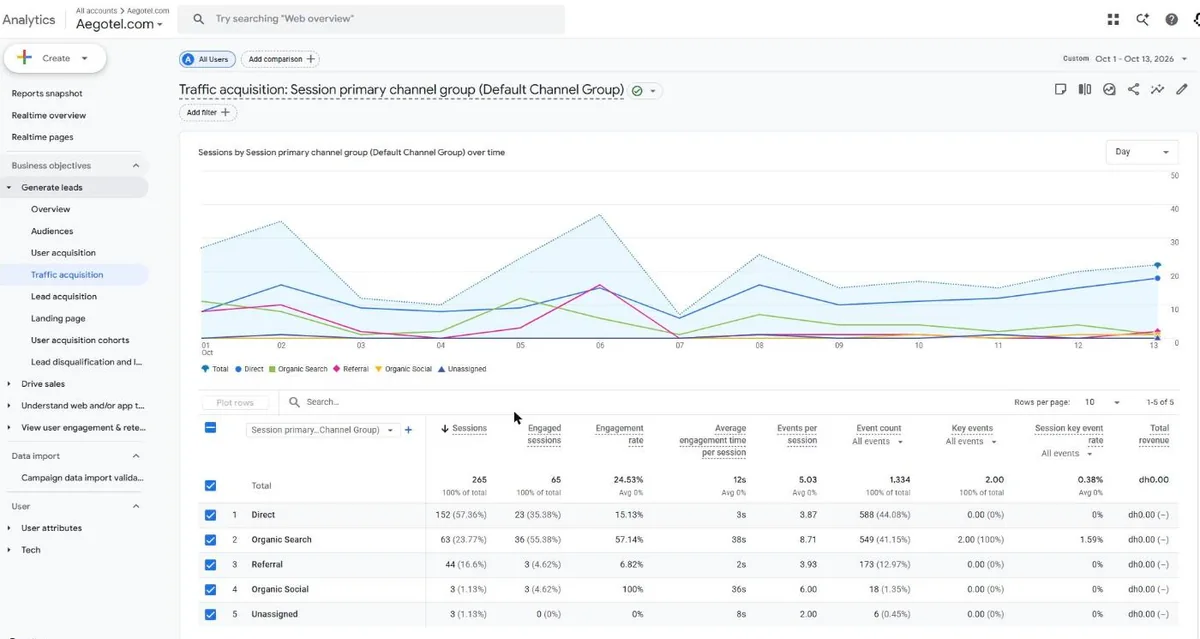Click the compare columns icon
Screen dimensions: 1200x639
pyautogui.click(x=1085, y=89)
